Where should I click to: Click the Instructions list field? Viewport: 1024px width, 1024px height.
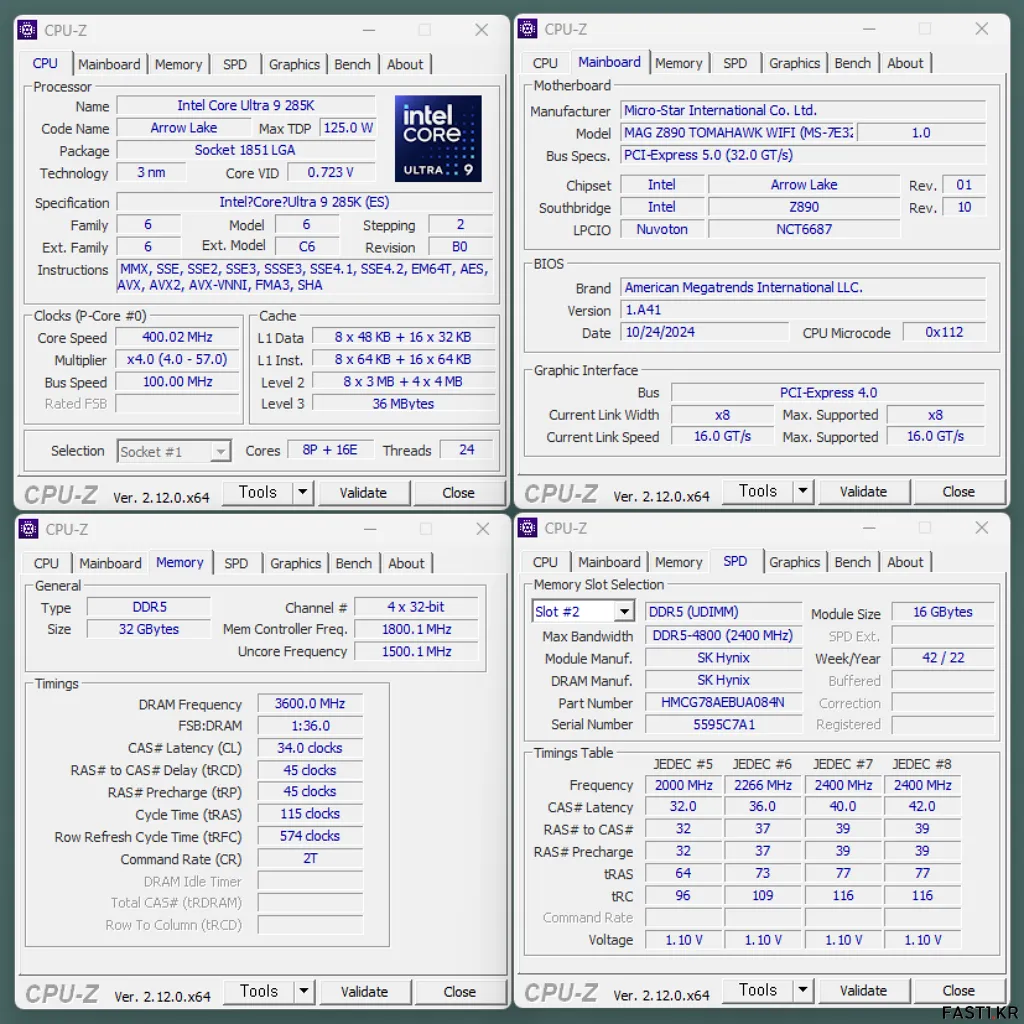[x=304, y=277]
